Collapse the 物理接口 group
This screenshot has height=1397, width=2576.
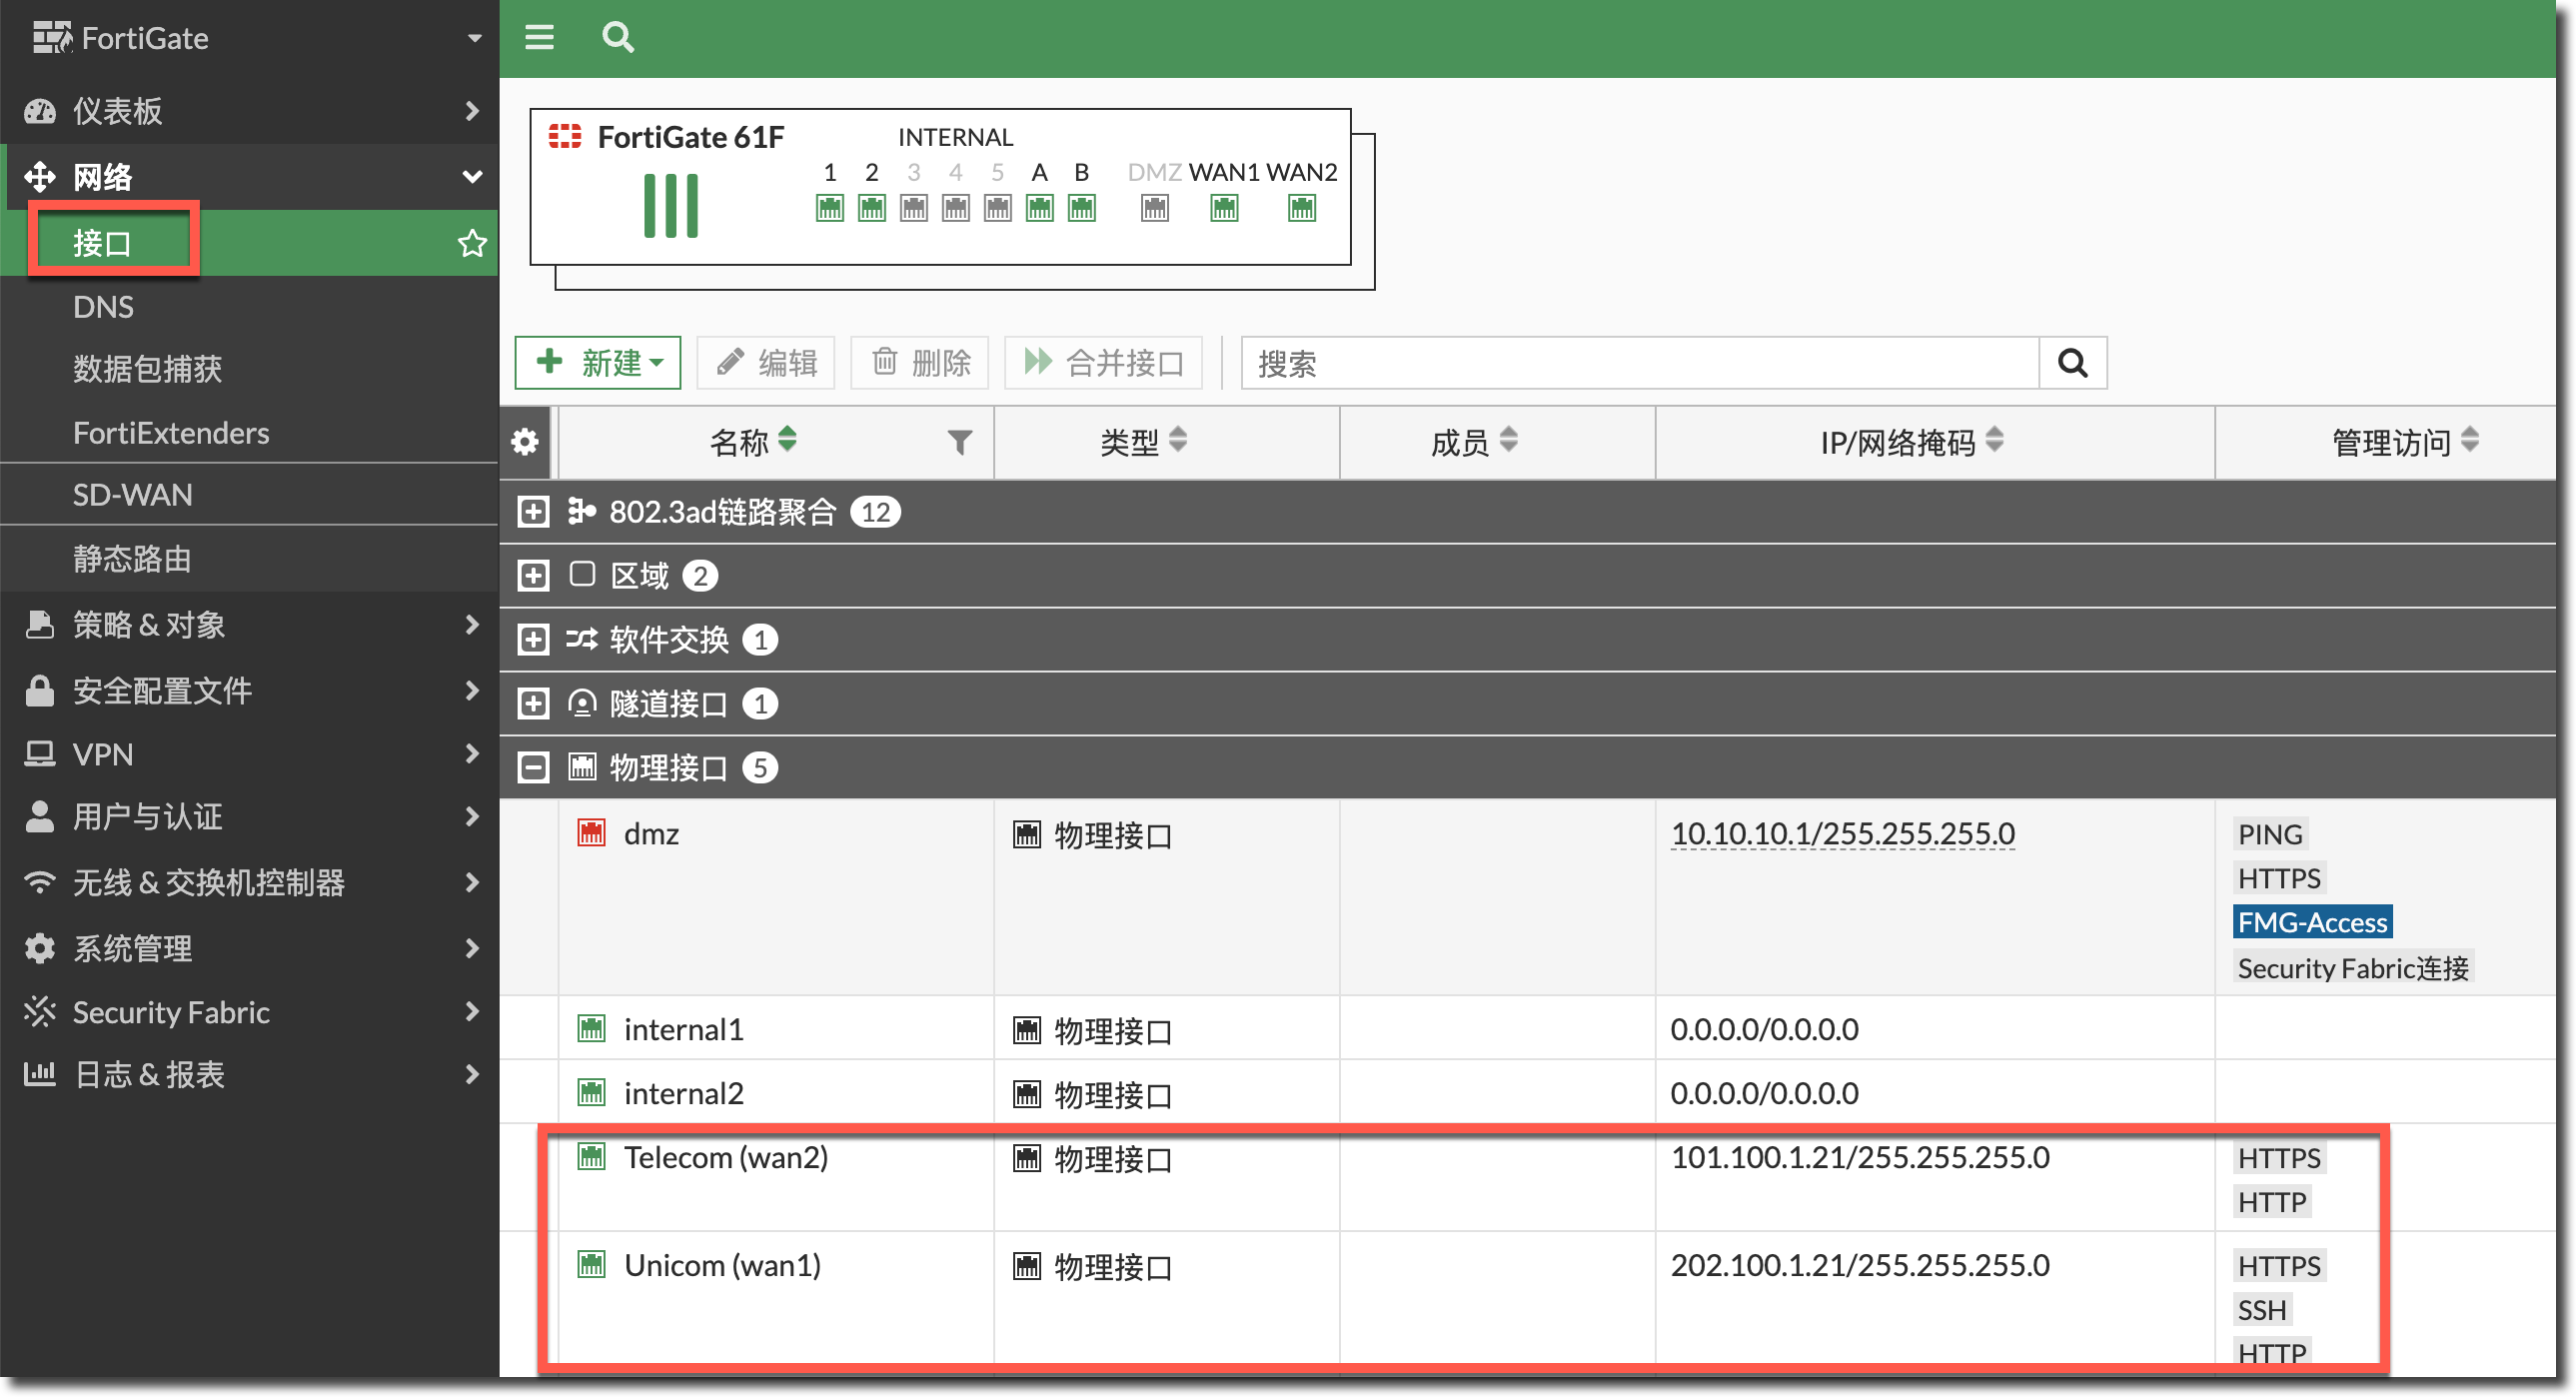pyautogui.click(x=533, y=768)
